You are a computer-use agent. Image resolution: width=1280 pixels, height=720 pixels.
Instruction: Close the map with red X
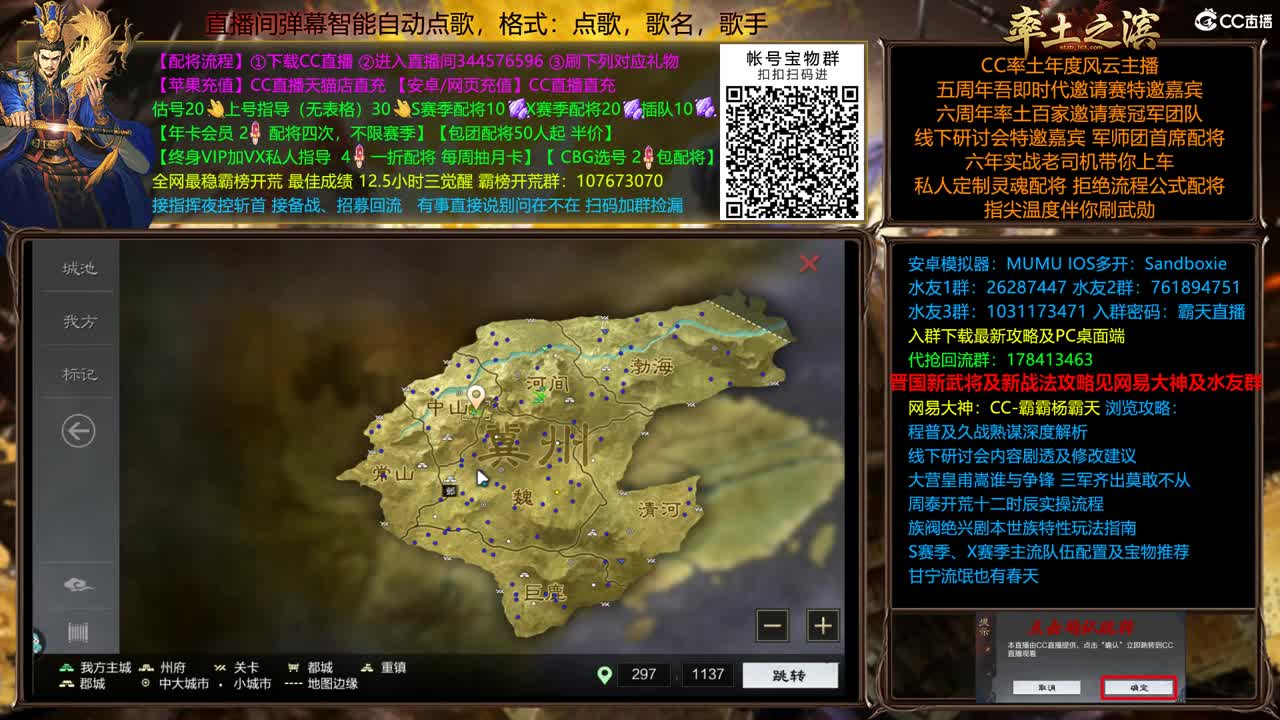tap(809, 263)
